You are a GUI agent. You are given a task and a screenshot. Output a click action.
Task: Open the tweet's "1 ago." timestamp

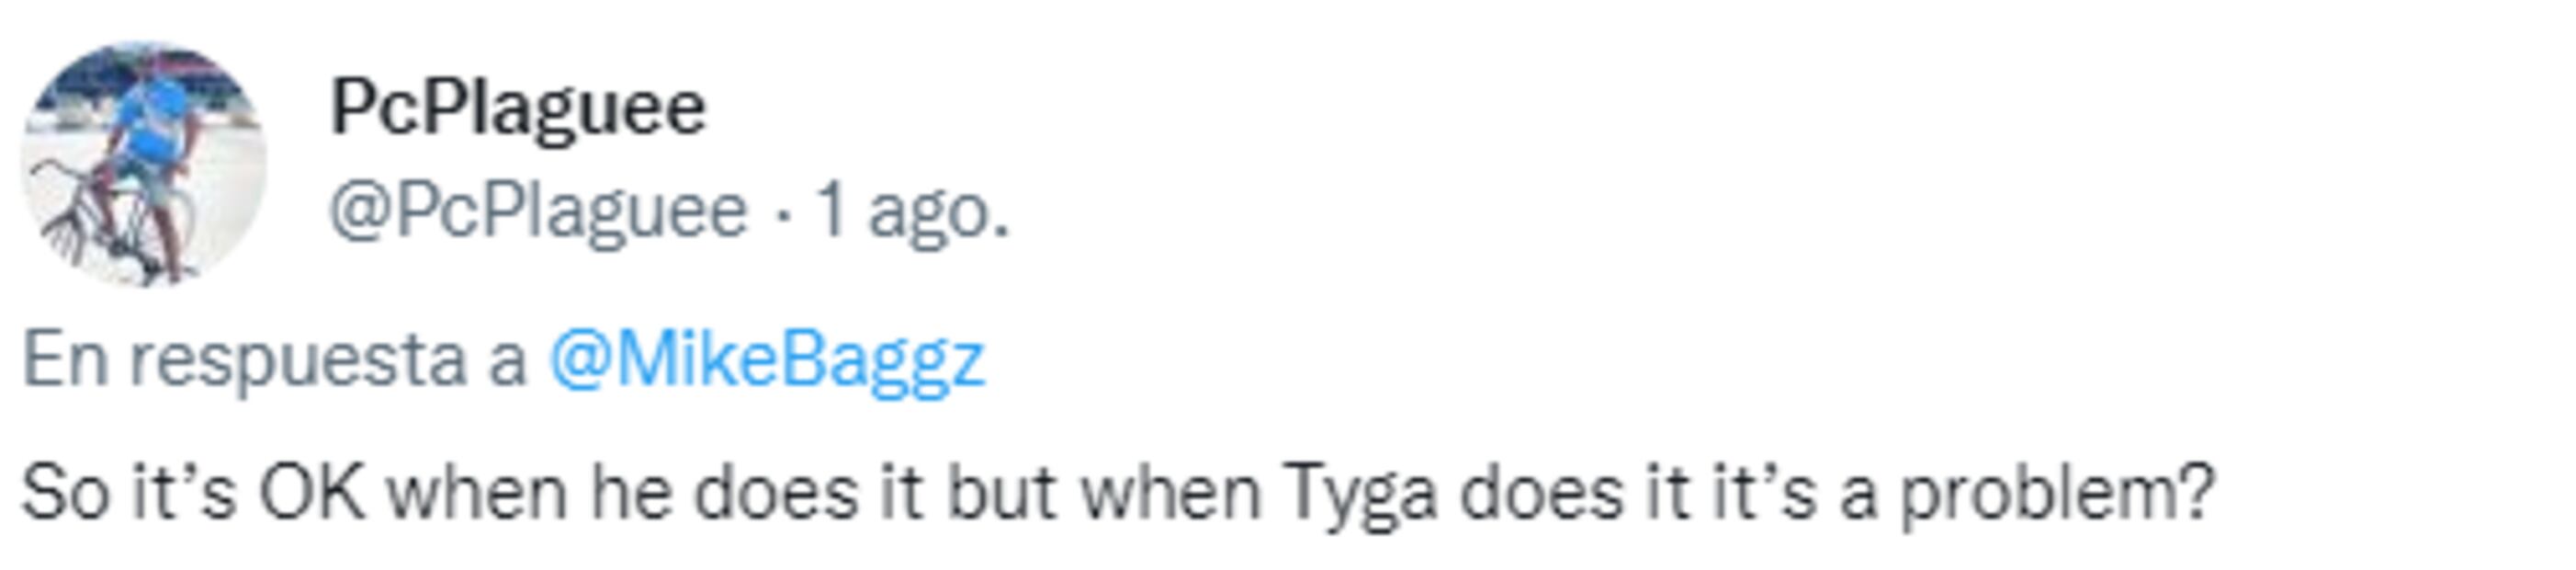(912, 211)
